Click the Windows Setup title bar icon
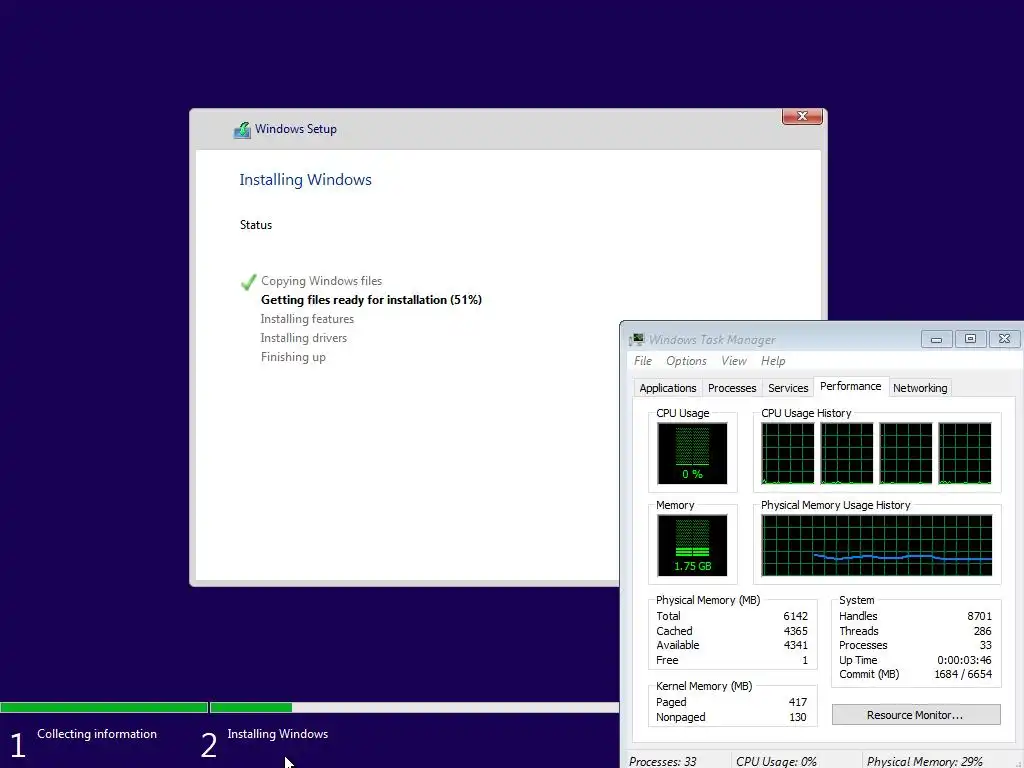Screen dimensions: 1024x768 [x=242, y=130]
